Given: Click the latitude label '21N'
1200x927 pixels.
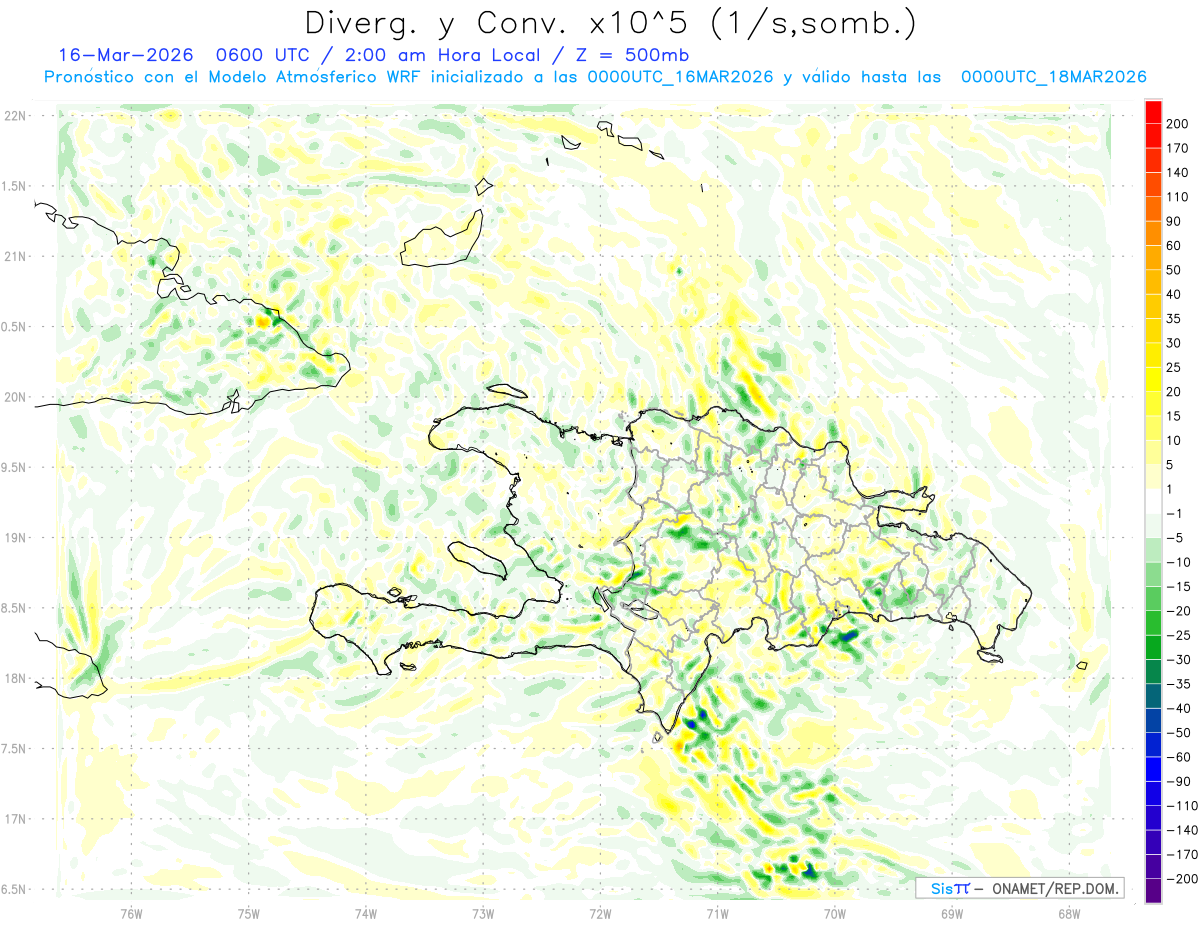Looking at the screenshot, I should [x=14, y=256].
